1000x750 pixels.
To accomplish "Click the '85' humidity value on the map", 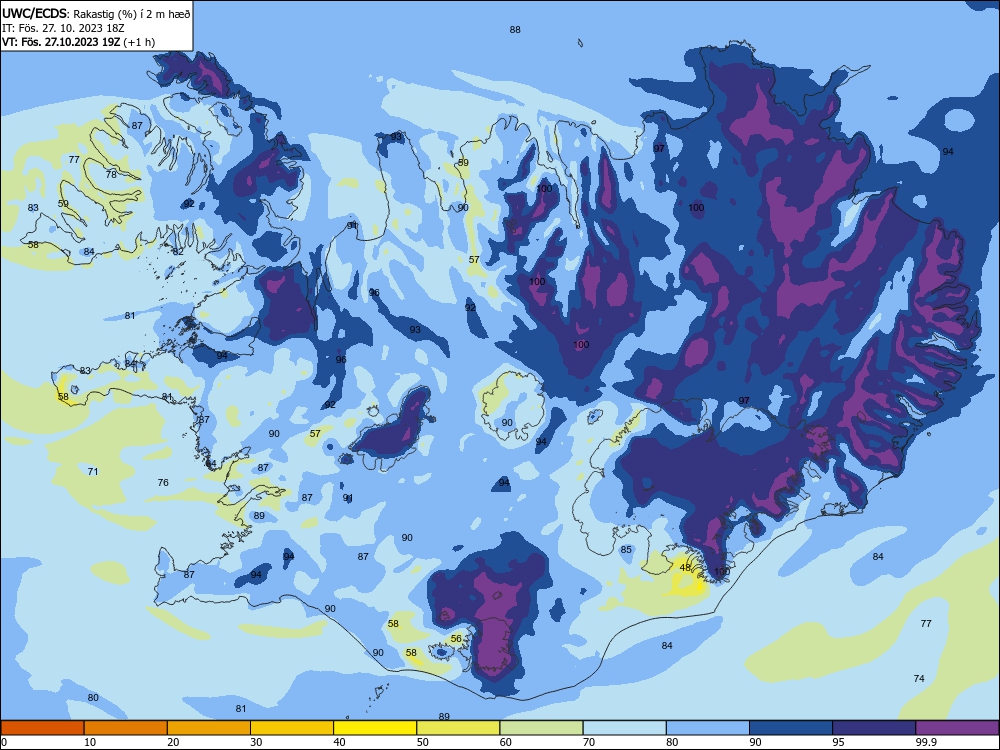I will 626,549.
